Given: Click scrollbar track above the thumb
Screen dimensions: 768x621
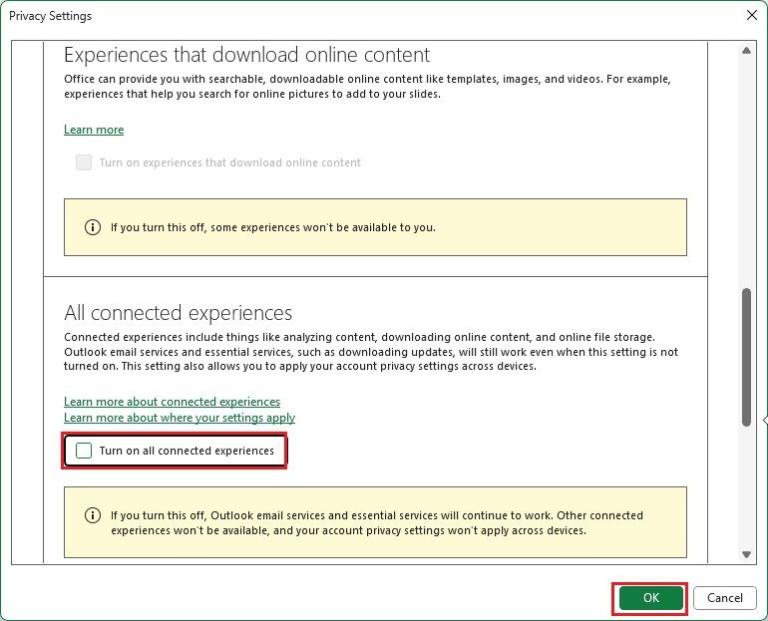Looking at the screenshot, I should [x=746, y=170].
